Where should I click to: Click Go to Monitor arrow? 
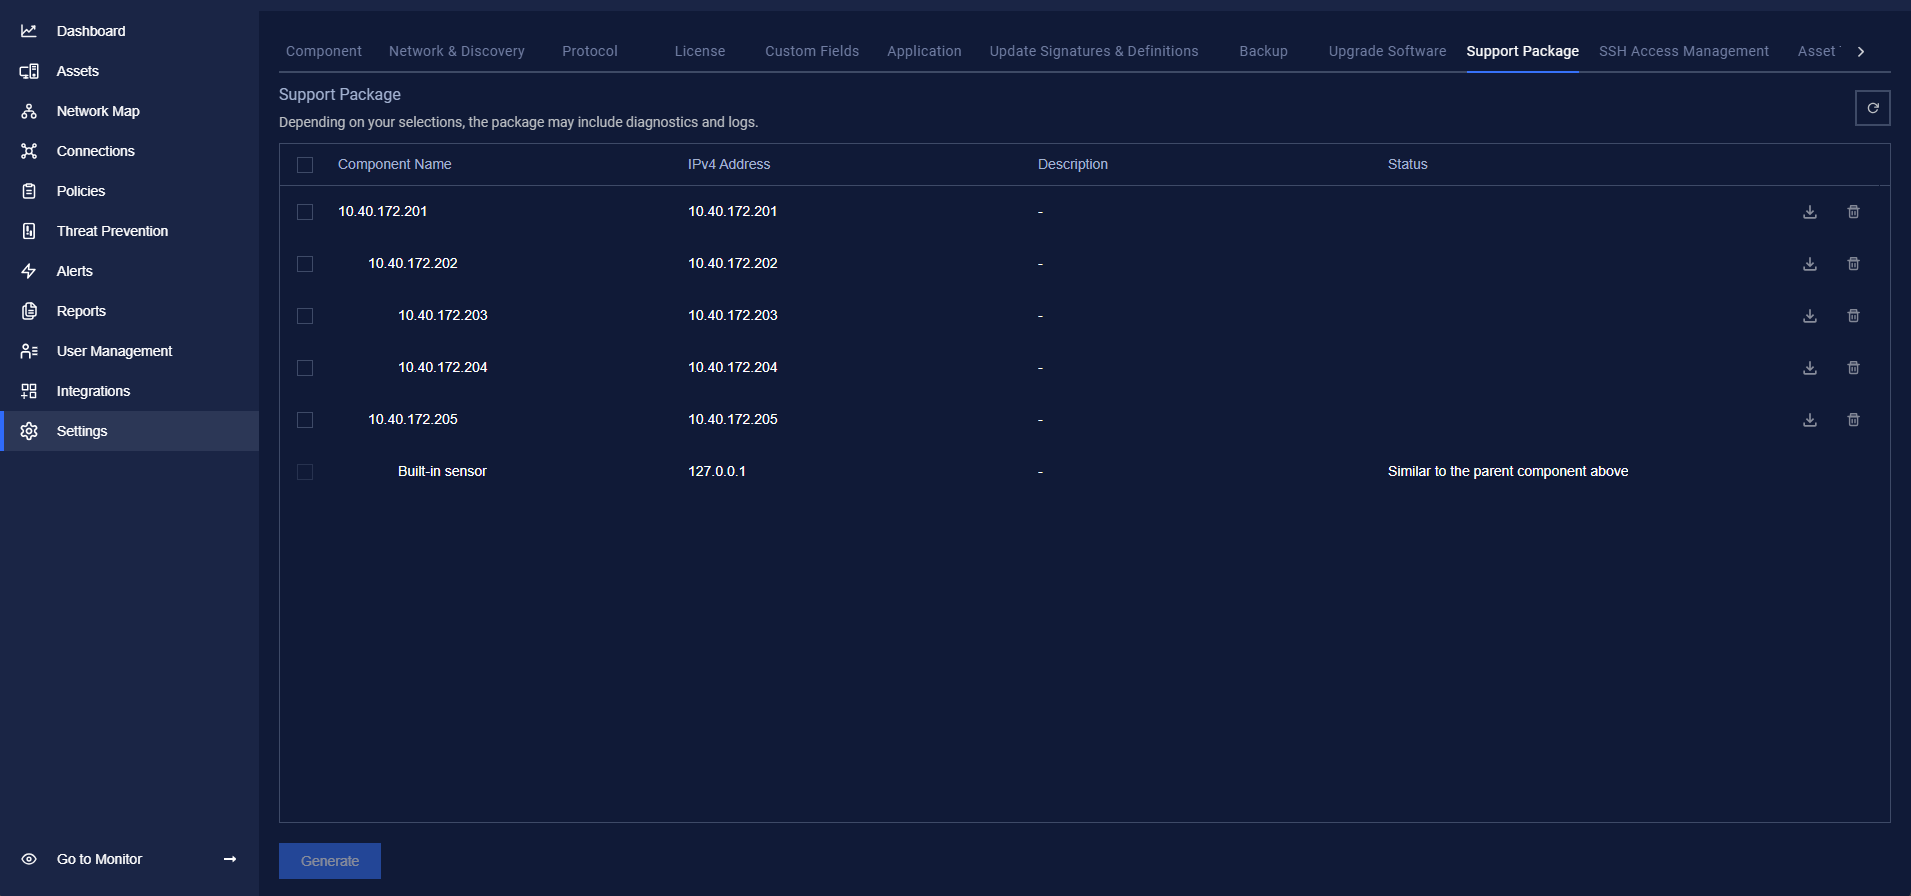pos(230,859)
